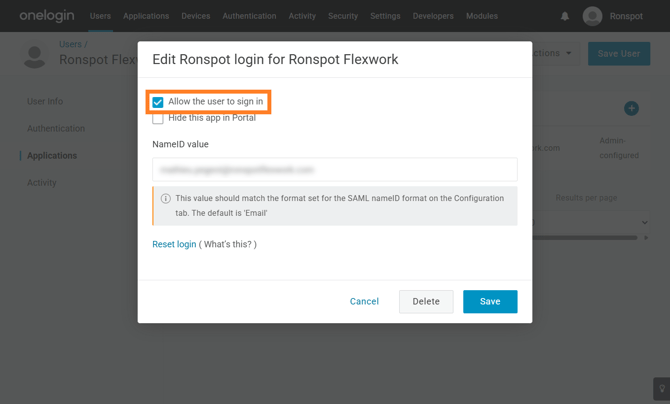This screenshot has width=670, height=404.
Task: Enable Hide this app in Portal
Action: [158, 118]
